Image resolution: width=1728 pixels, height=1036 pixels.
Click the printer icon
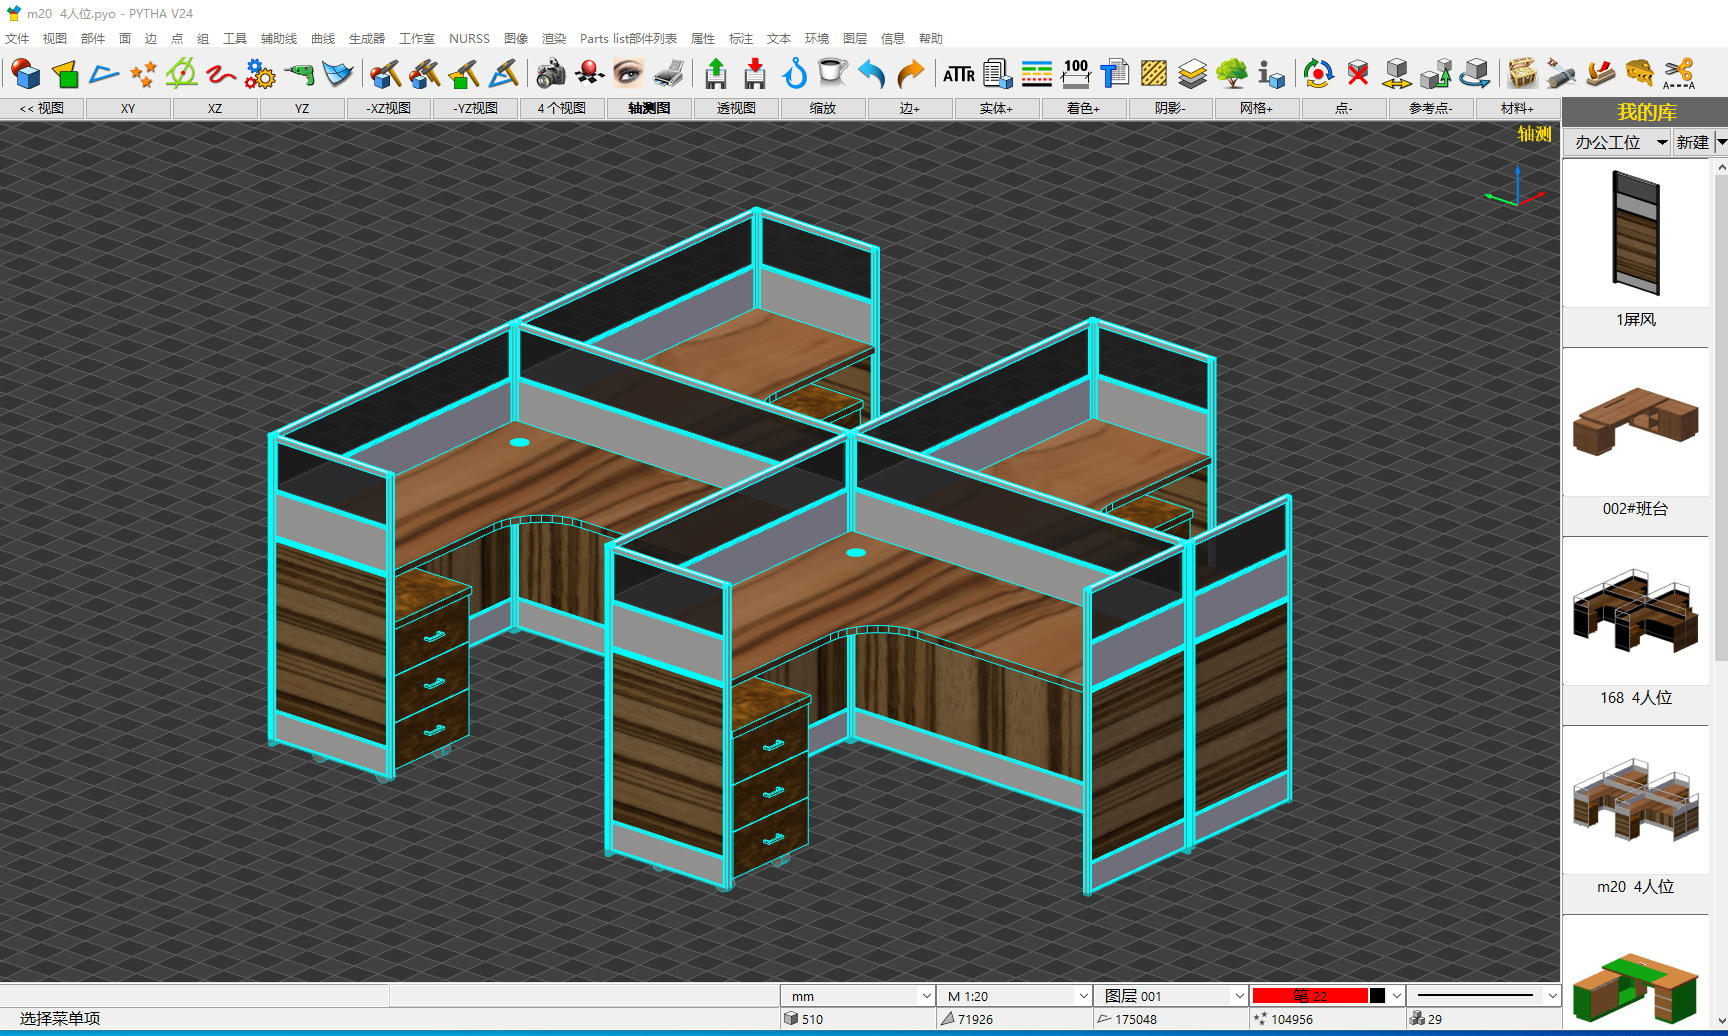pyautogui.click(x=668, y=74)
